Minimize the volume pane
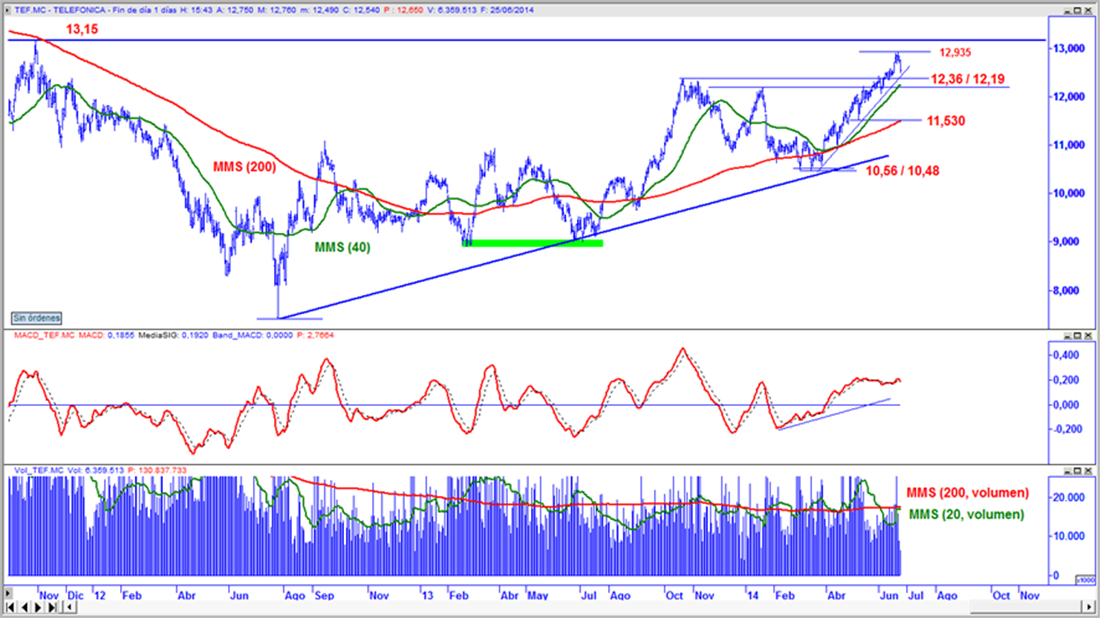Screen dimensions: 1100x618 1067,471
